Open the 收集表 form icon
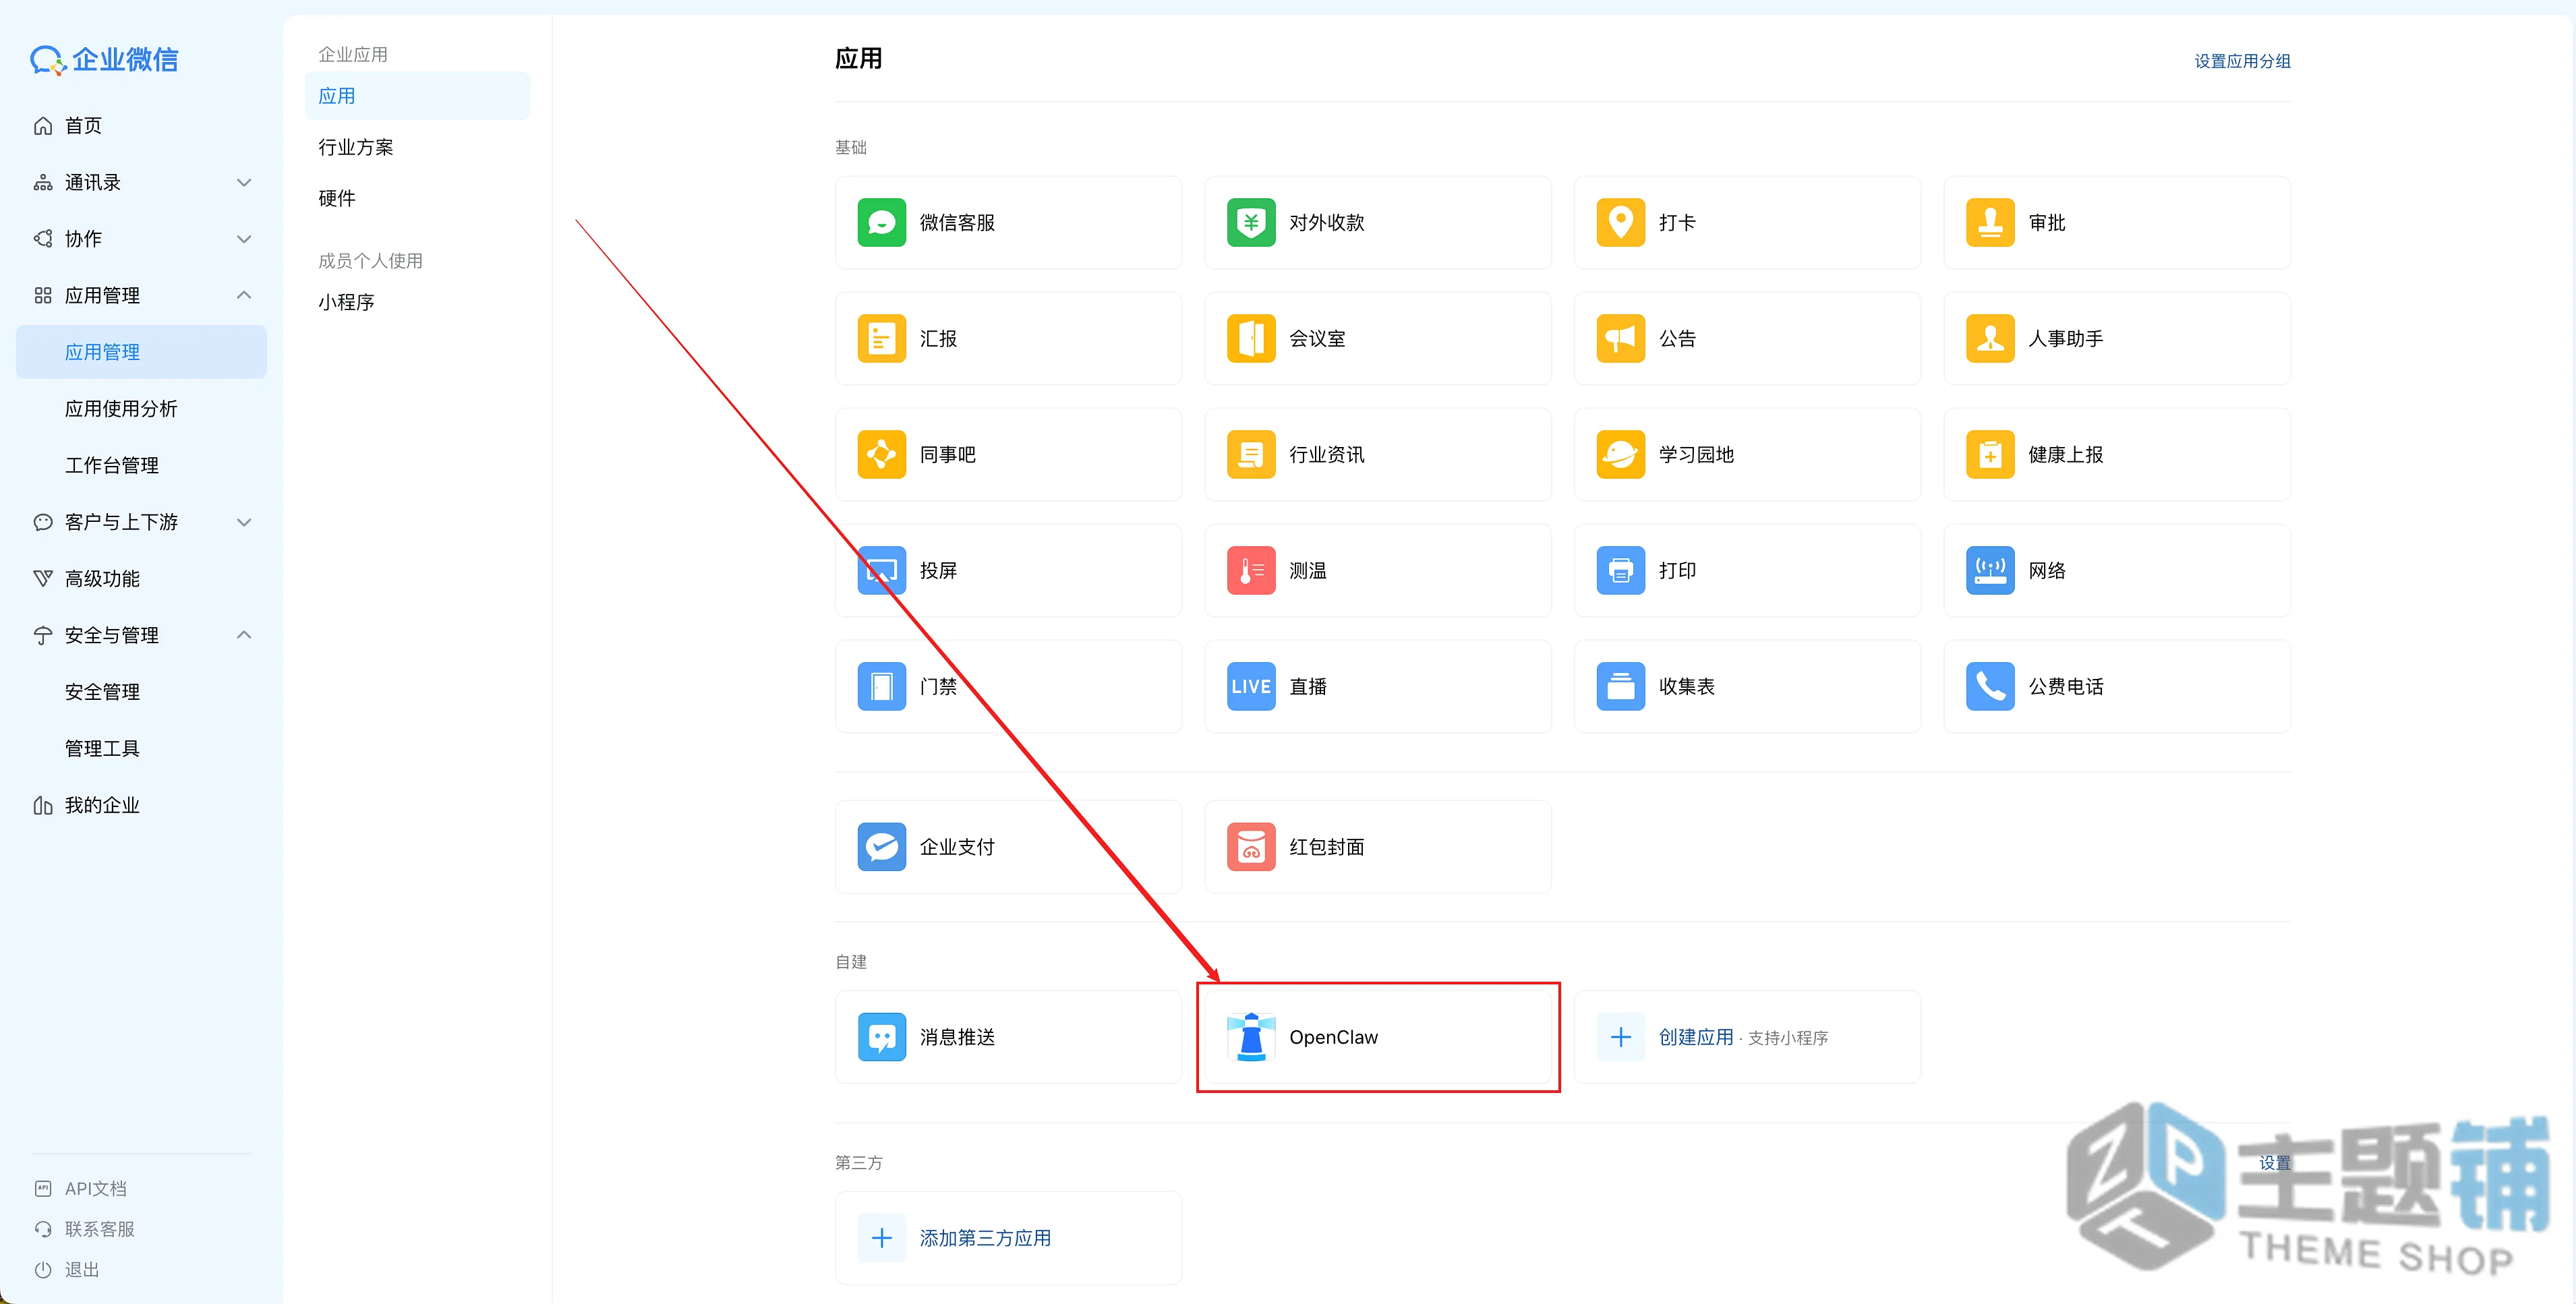This screenshot has width=2576, height=1304. pos(1620,686)
